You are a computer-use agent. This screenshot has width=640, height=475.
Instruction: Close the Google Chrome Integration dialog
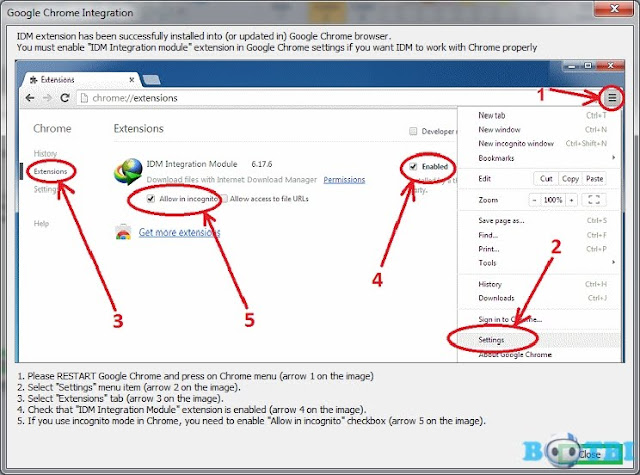coord(614,8)
